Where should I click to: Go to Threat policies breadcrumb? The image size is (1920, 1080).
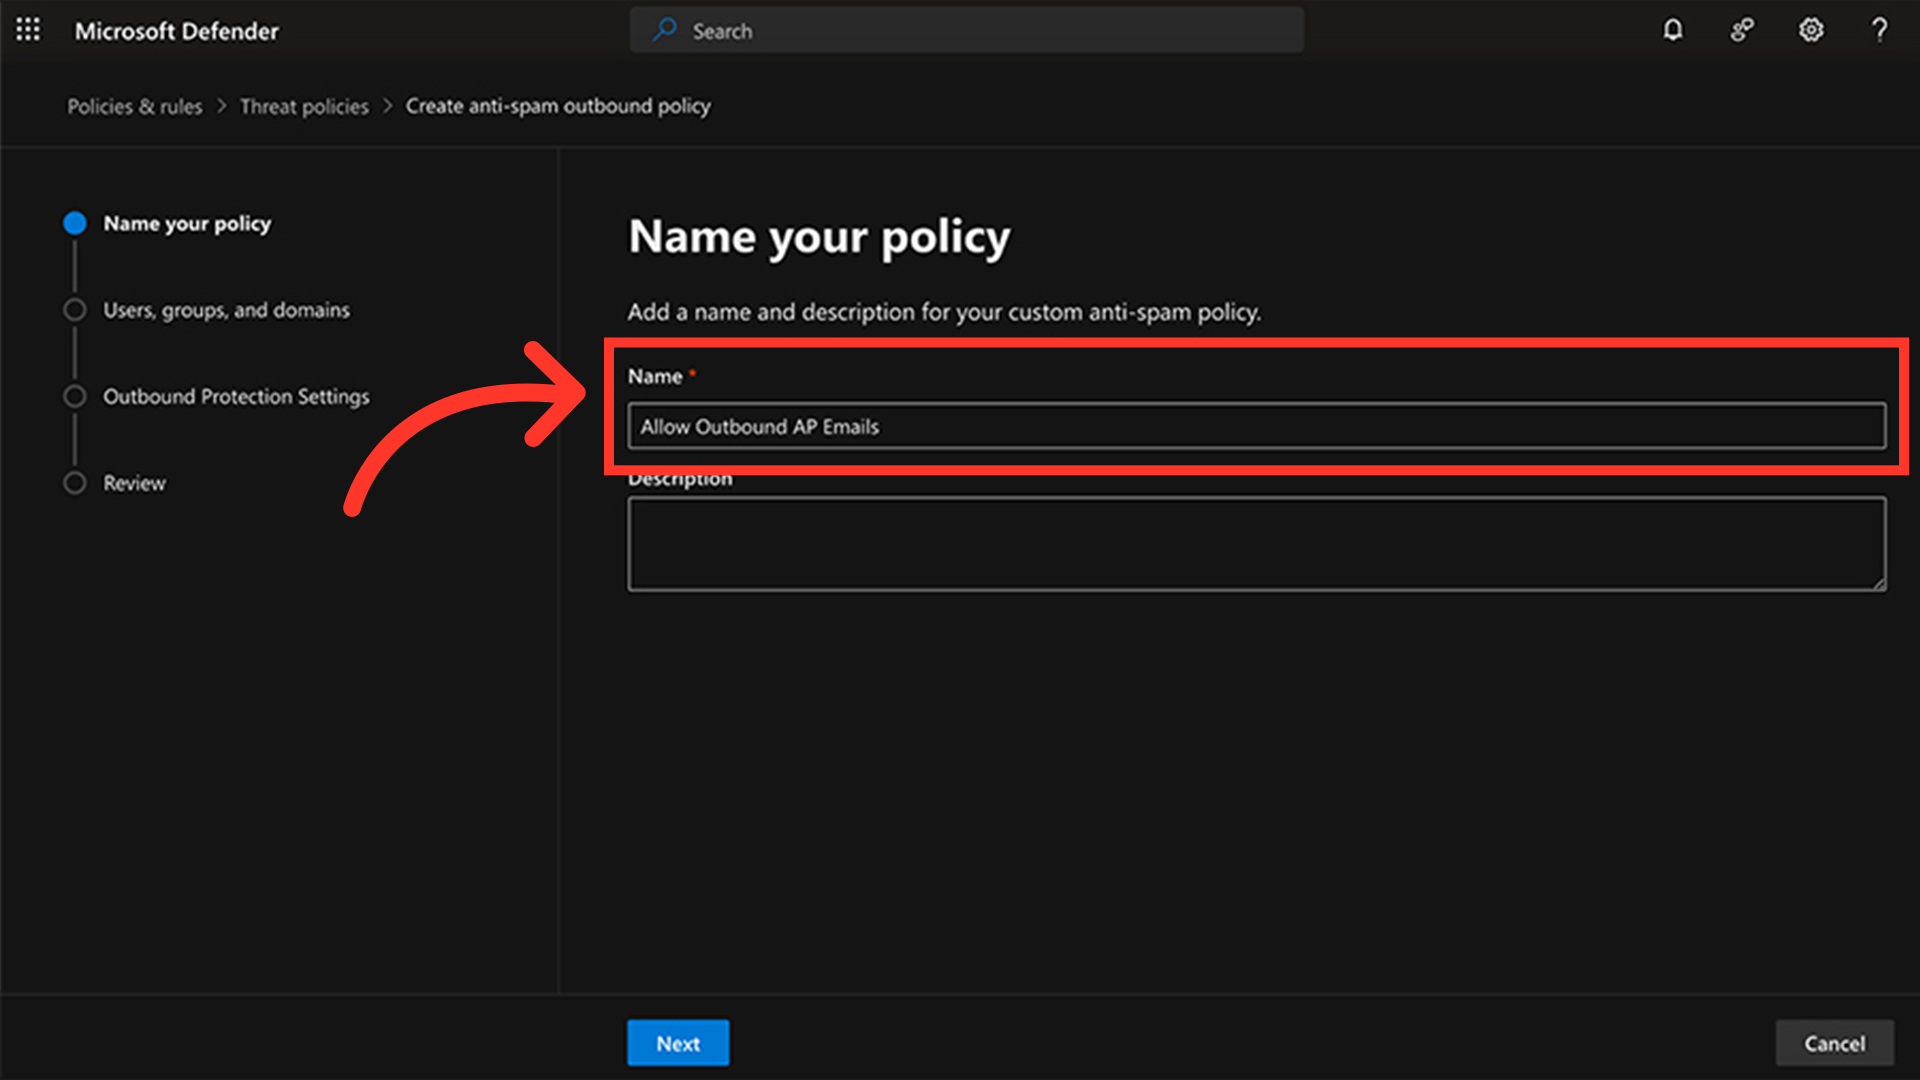click(x=304, y=106)
